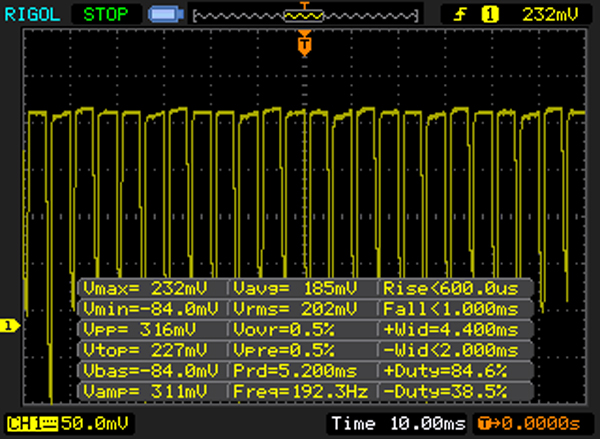
Task: Click the yellow channel 1 trigger source badge
Action: [490, 15]
